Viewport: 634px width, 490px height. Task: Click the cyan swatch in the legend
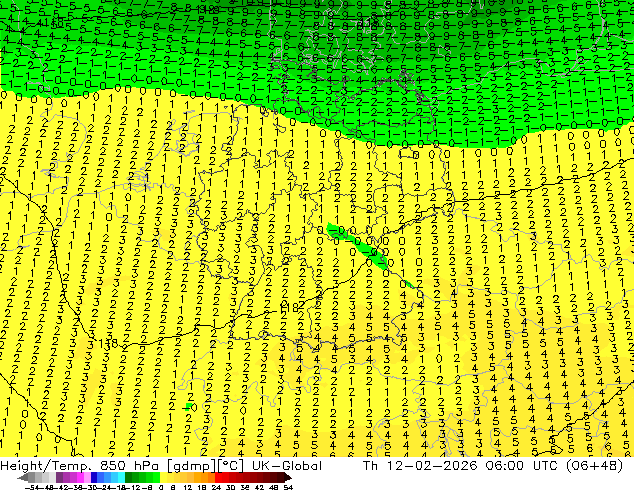point(121,477)
